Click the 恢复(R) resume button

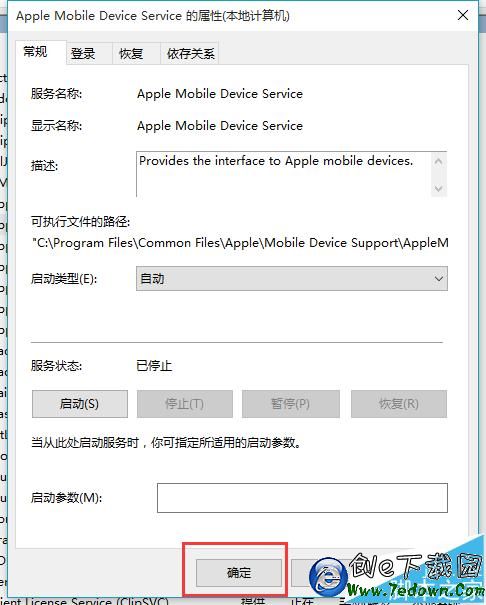[x=399, y=404]
